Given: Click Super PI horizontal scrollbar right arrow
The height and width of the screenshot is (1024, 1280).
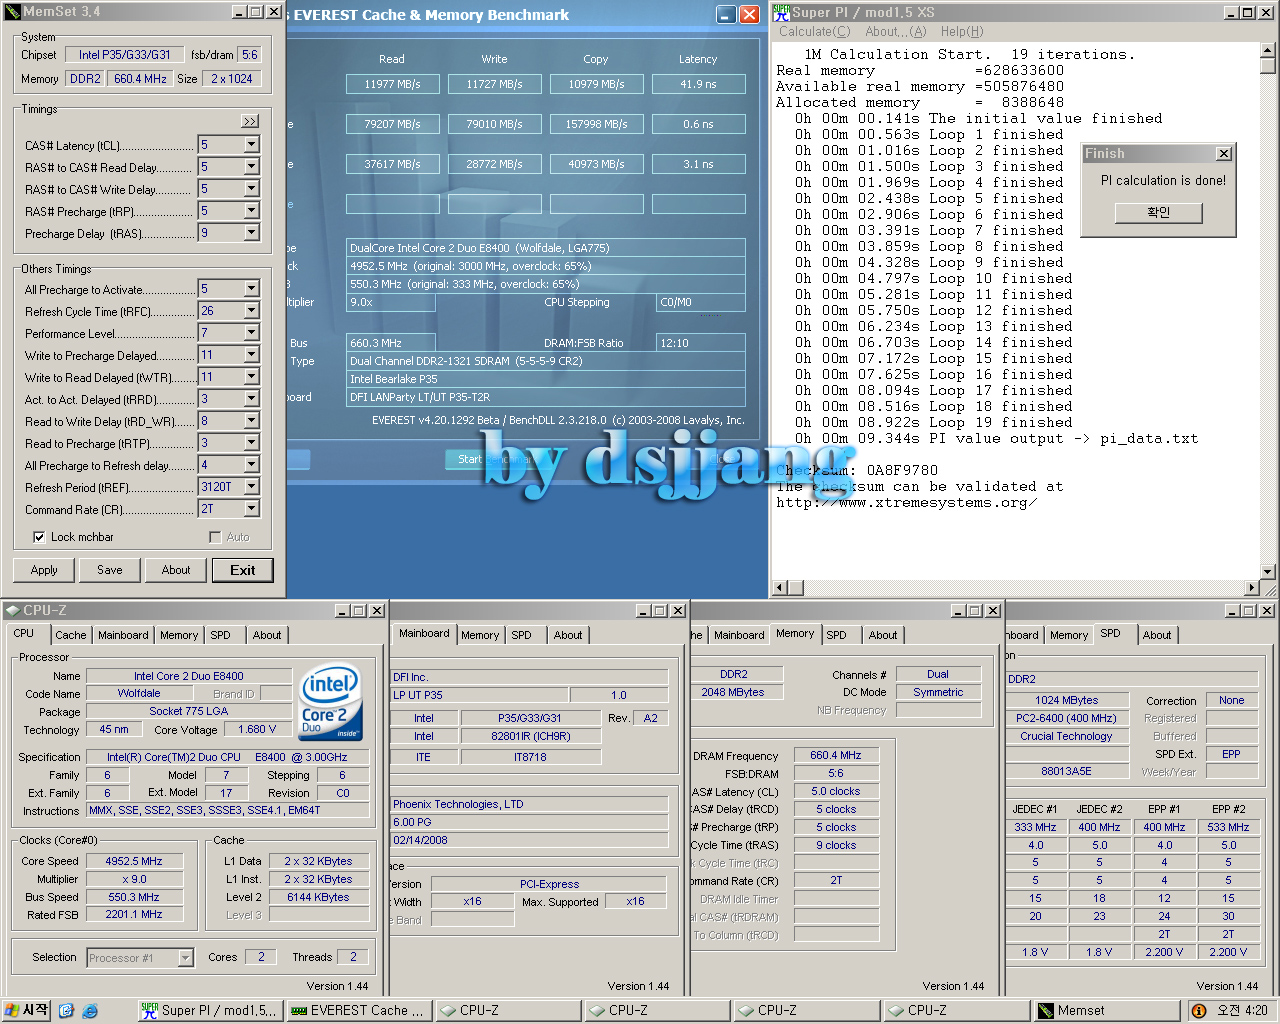Looking at the screenshot, I should (x=1252, y=588).
